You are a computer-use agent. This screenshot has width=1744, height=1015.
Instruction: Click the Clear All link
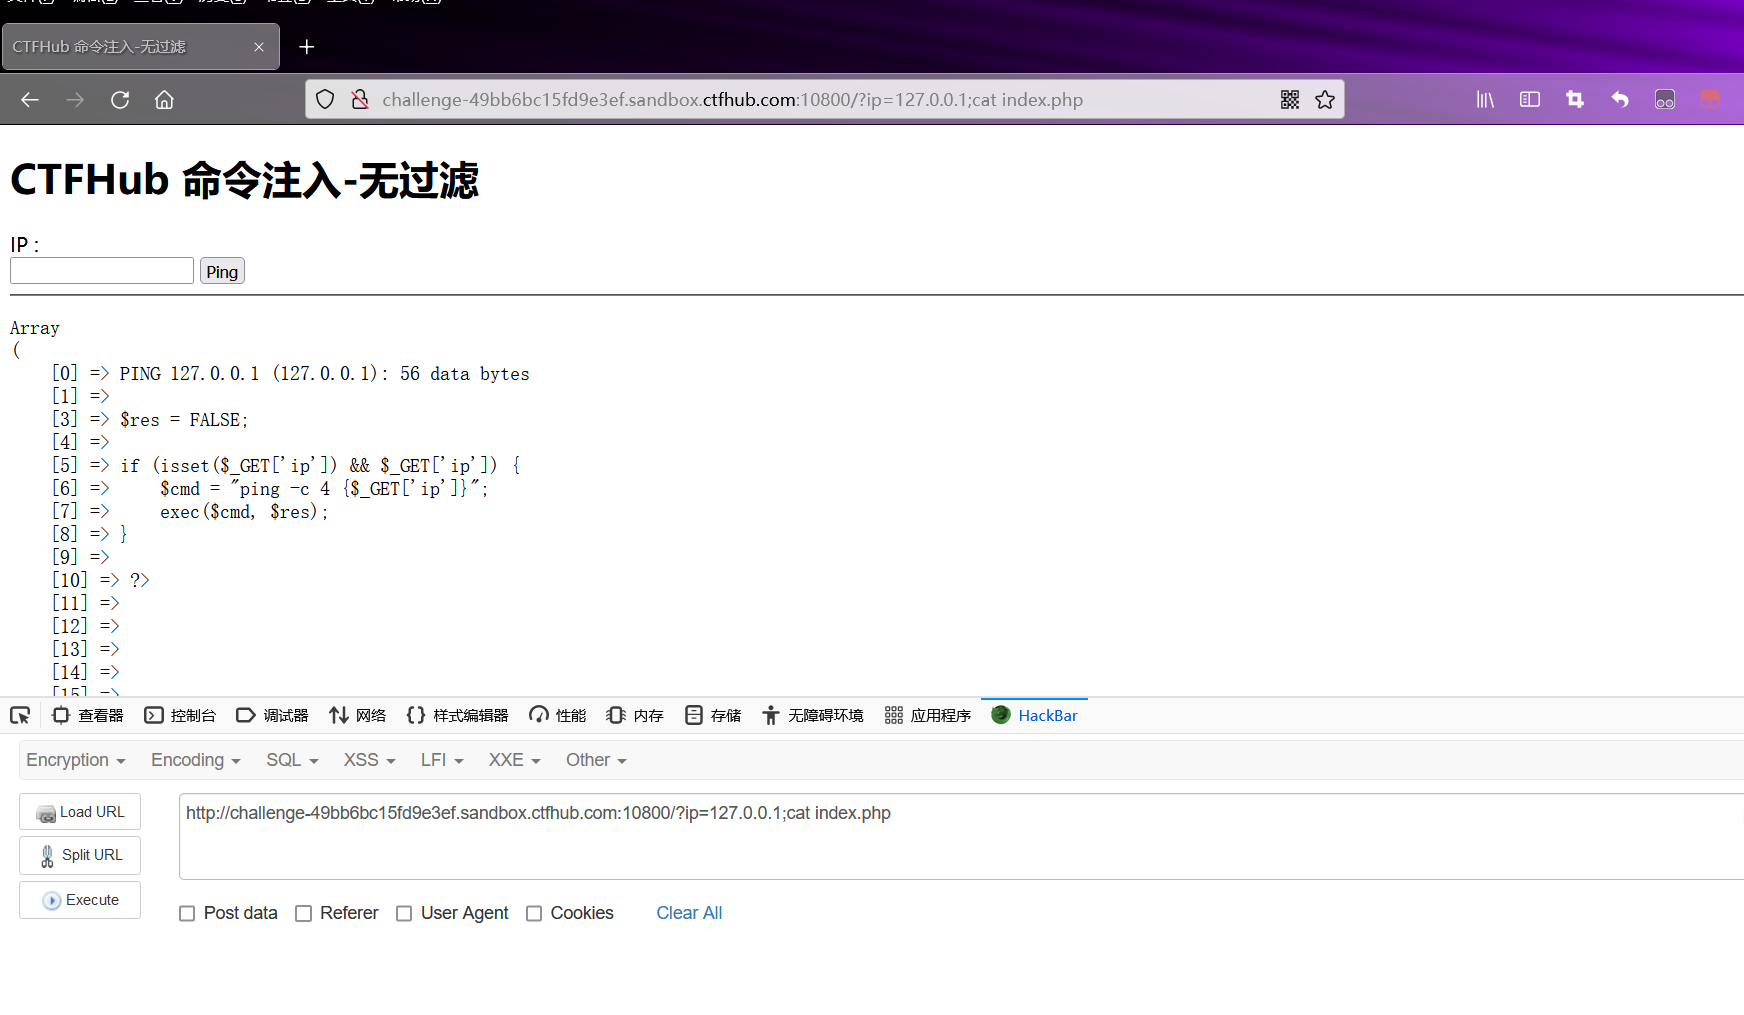click(689, 913)
